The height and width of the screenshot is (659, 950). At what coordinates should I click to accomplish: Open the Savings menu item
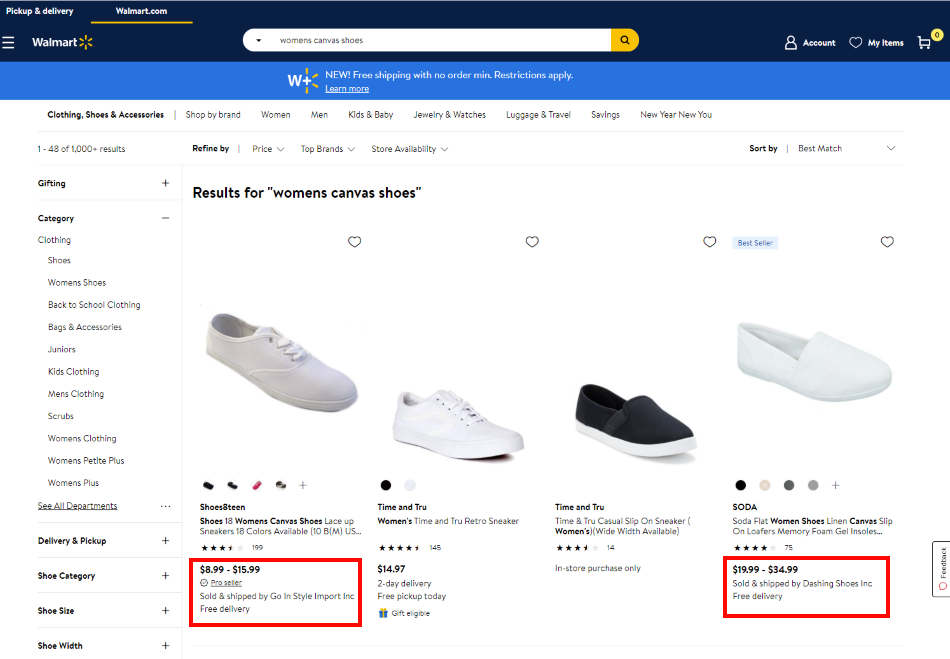tap(605, 114)
